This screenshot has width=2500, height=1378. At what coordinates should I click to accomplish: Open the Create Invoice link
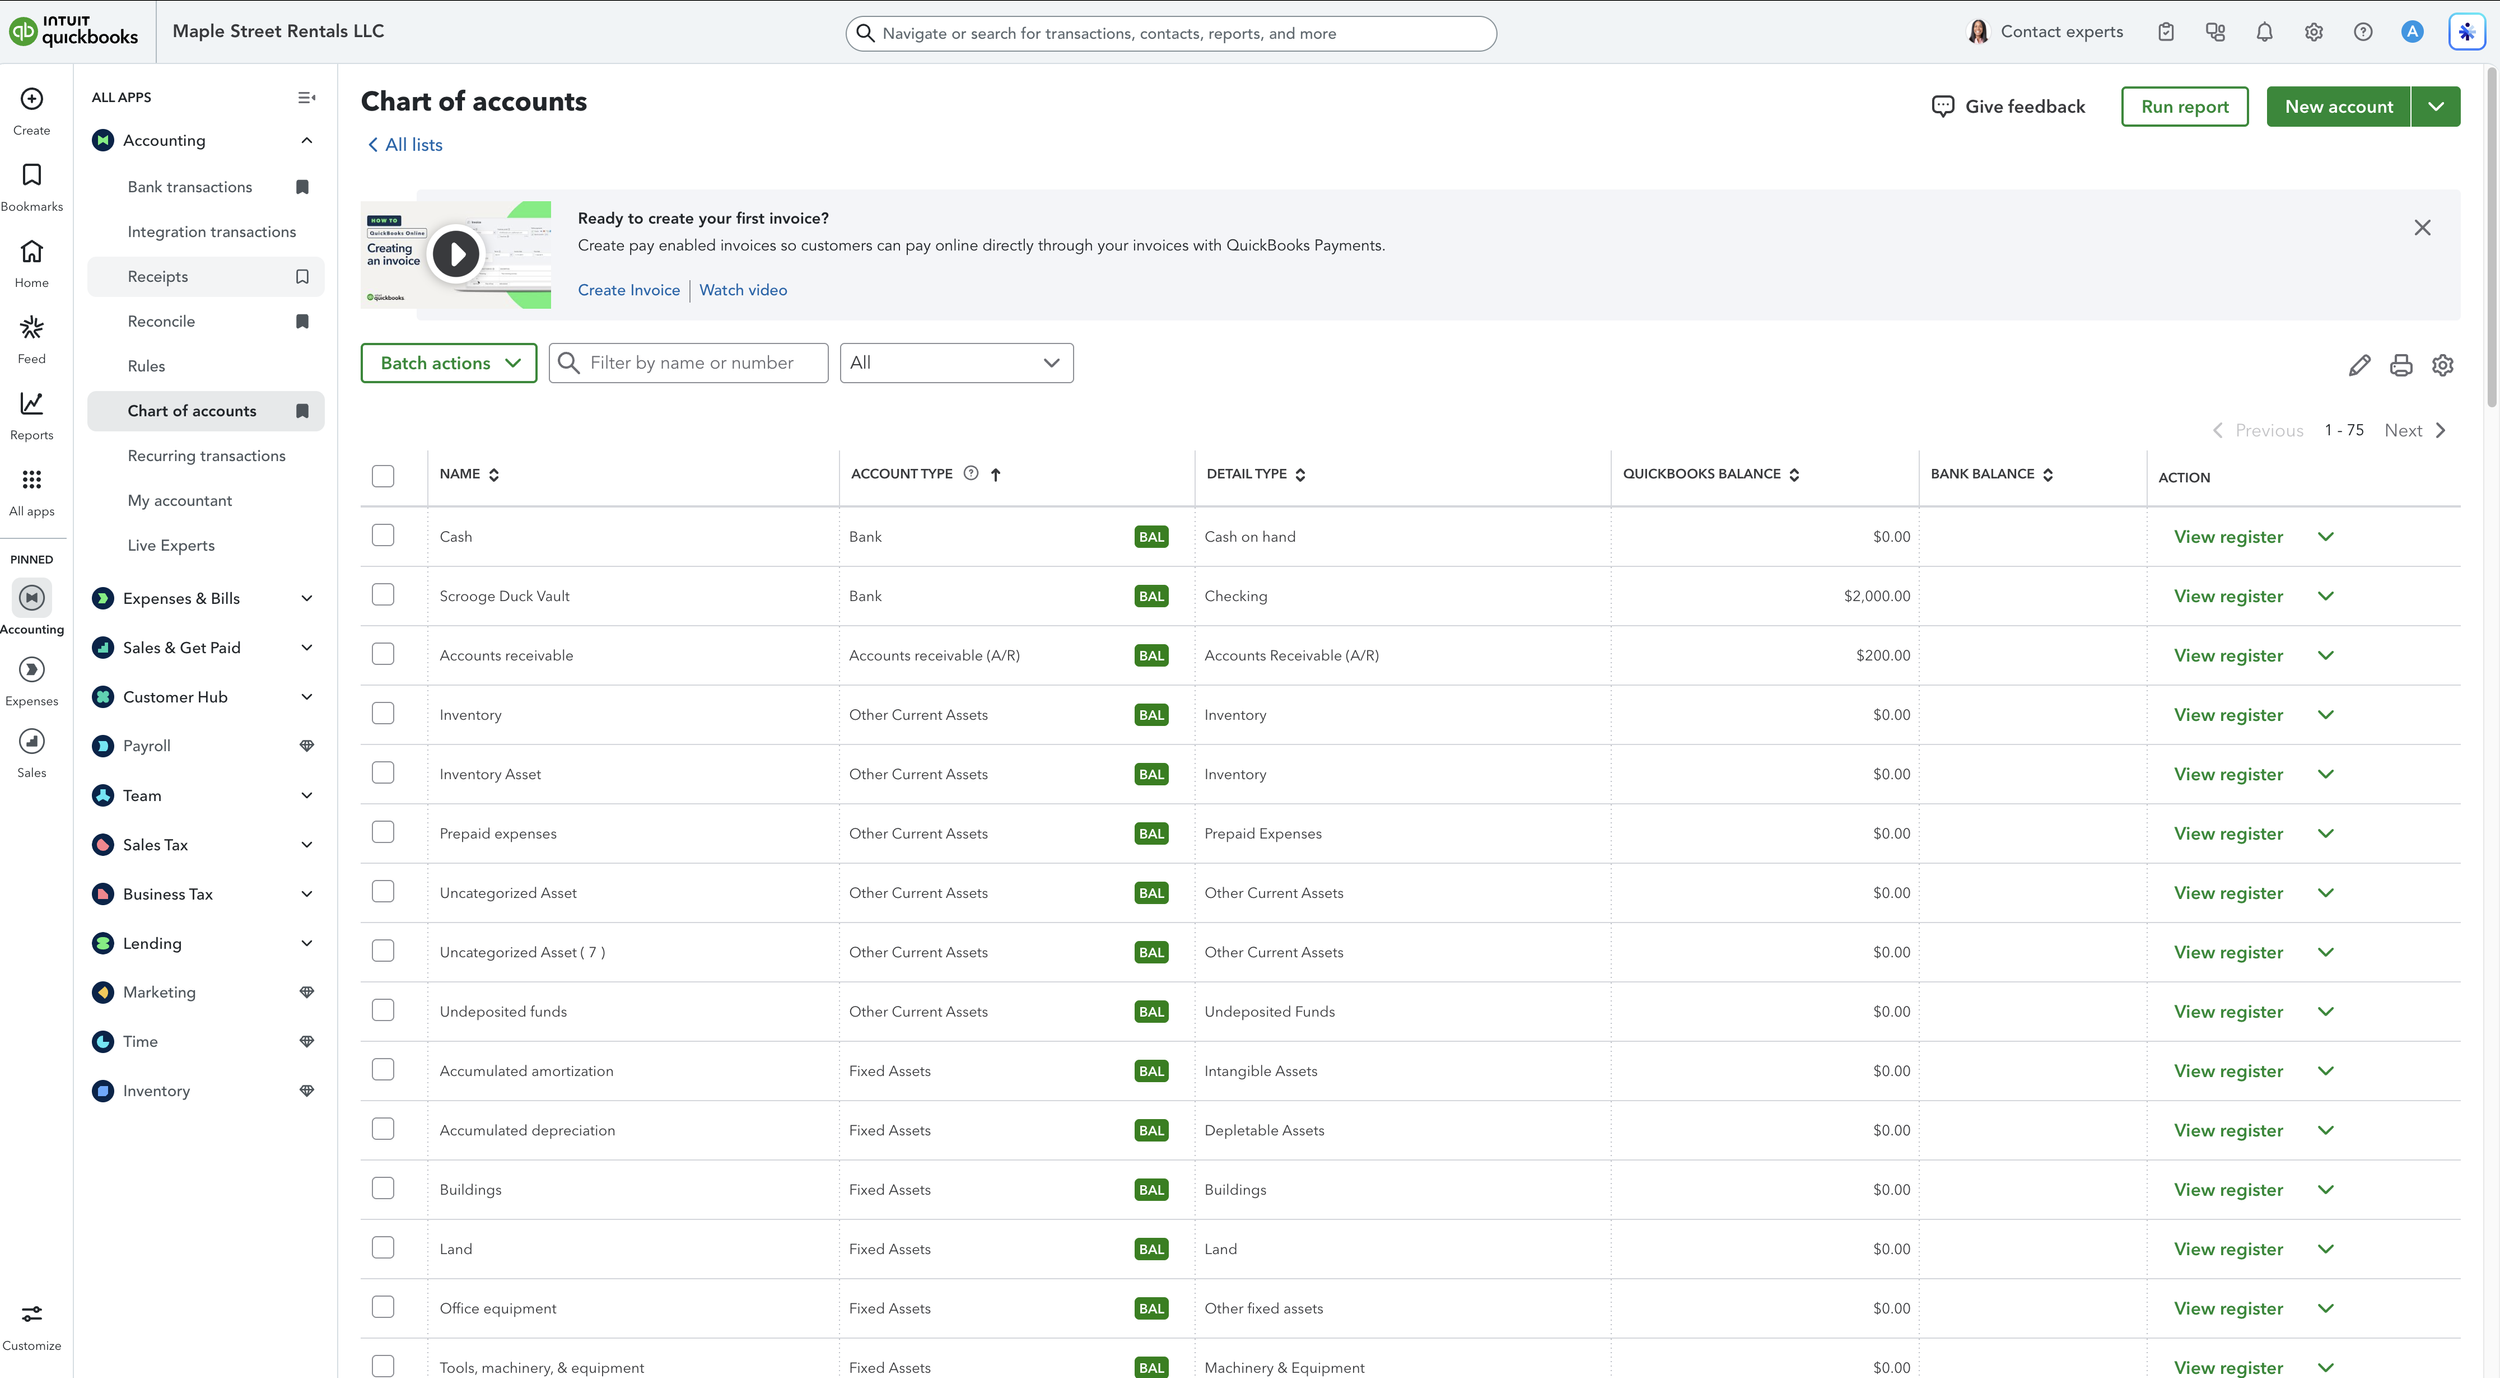(628, 289)
